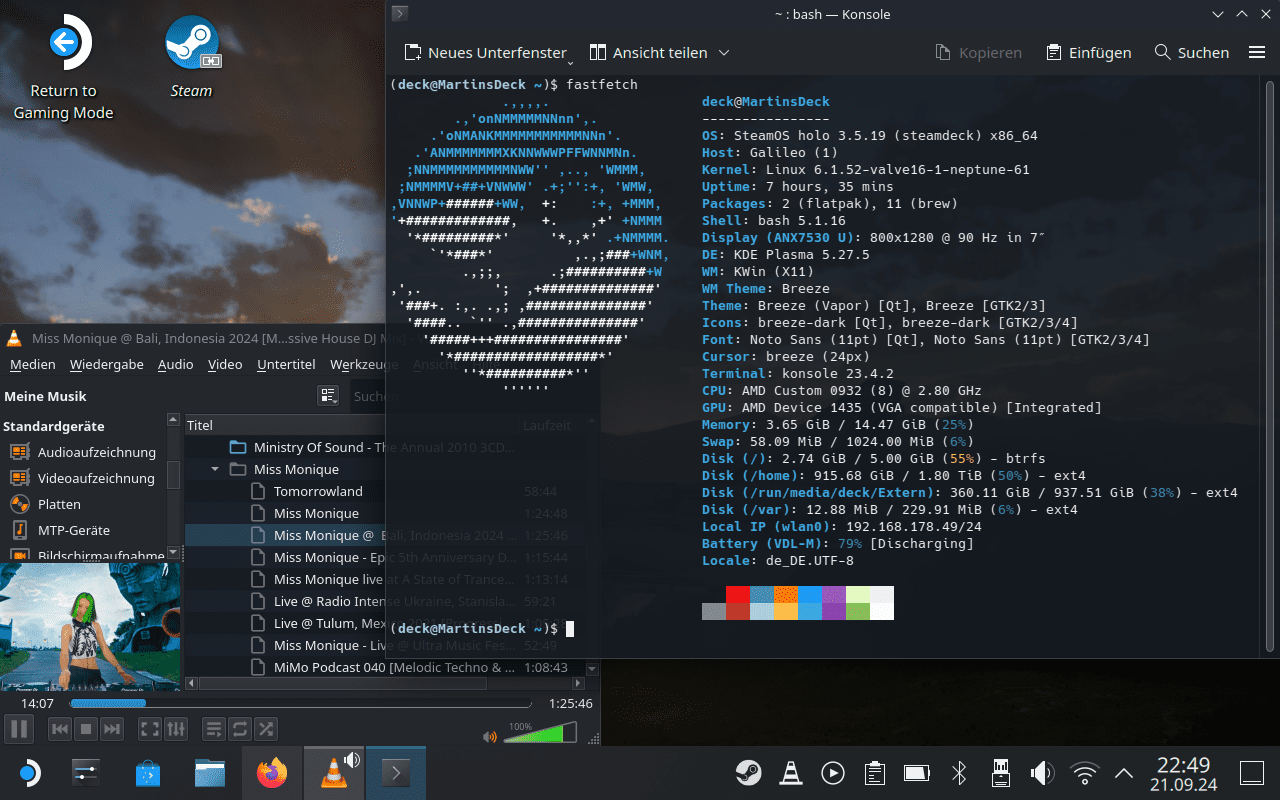Click VLC sidebar scroll down arrow

pyautogui.click(x=174, y=552)
